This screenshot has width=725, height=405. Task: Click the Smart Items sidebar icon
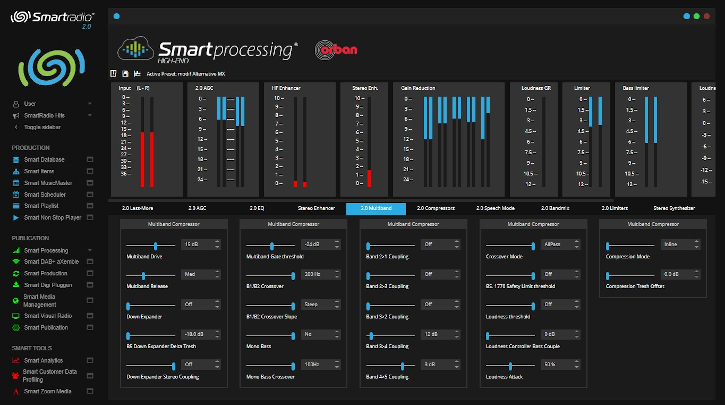pos(16,172)
